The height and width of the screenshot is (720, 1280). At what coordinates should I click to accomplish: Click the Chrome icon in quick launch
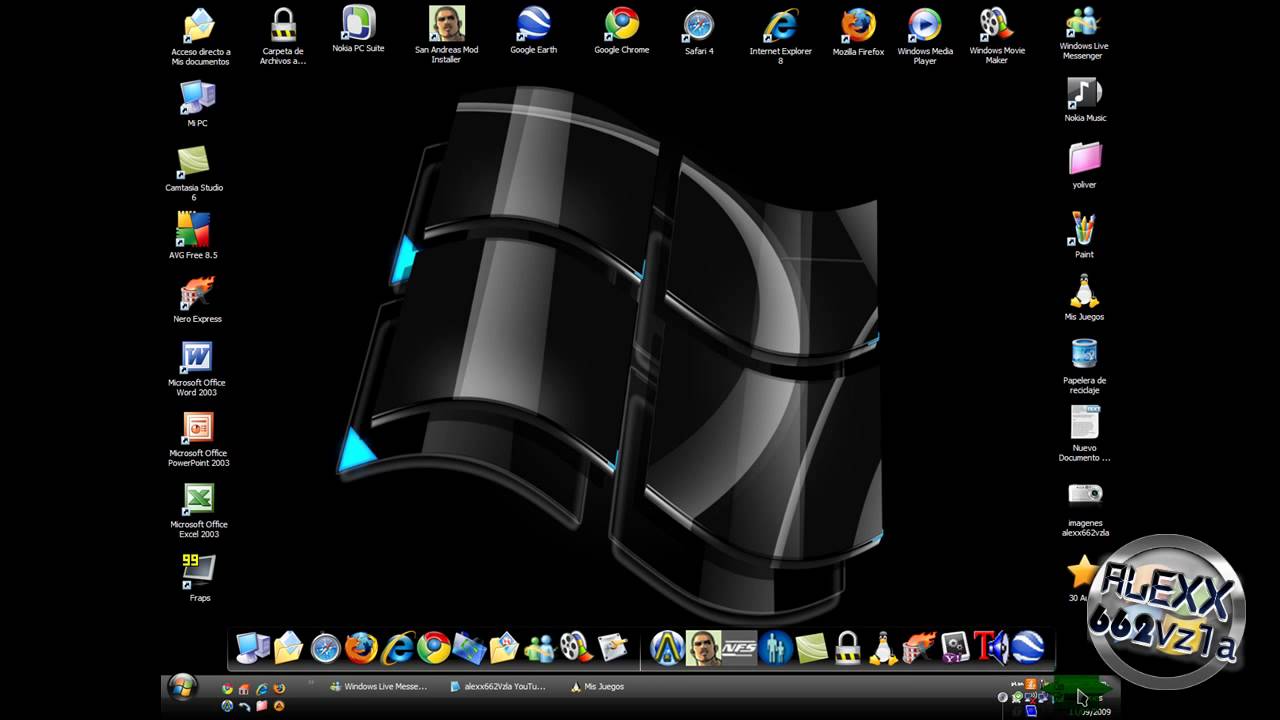(227, 688)
